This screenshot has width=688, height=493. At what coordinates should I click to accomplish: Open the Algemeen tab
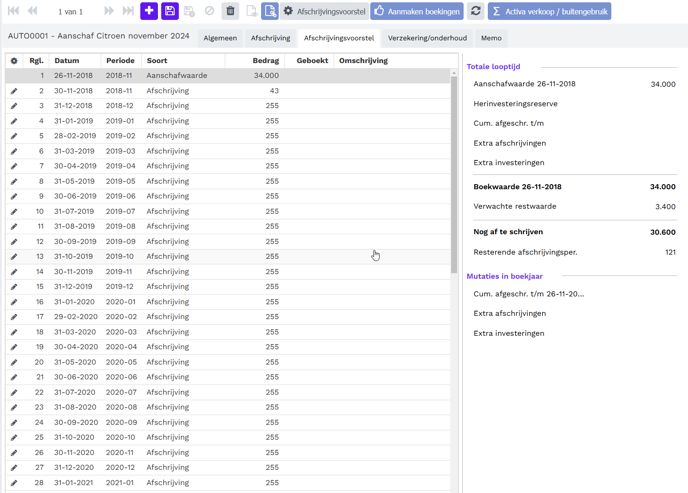220,38
